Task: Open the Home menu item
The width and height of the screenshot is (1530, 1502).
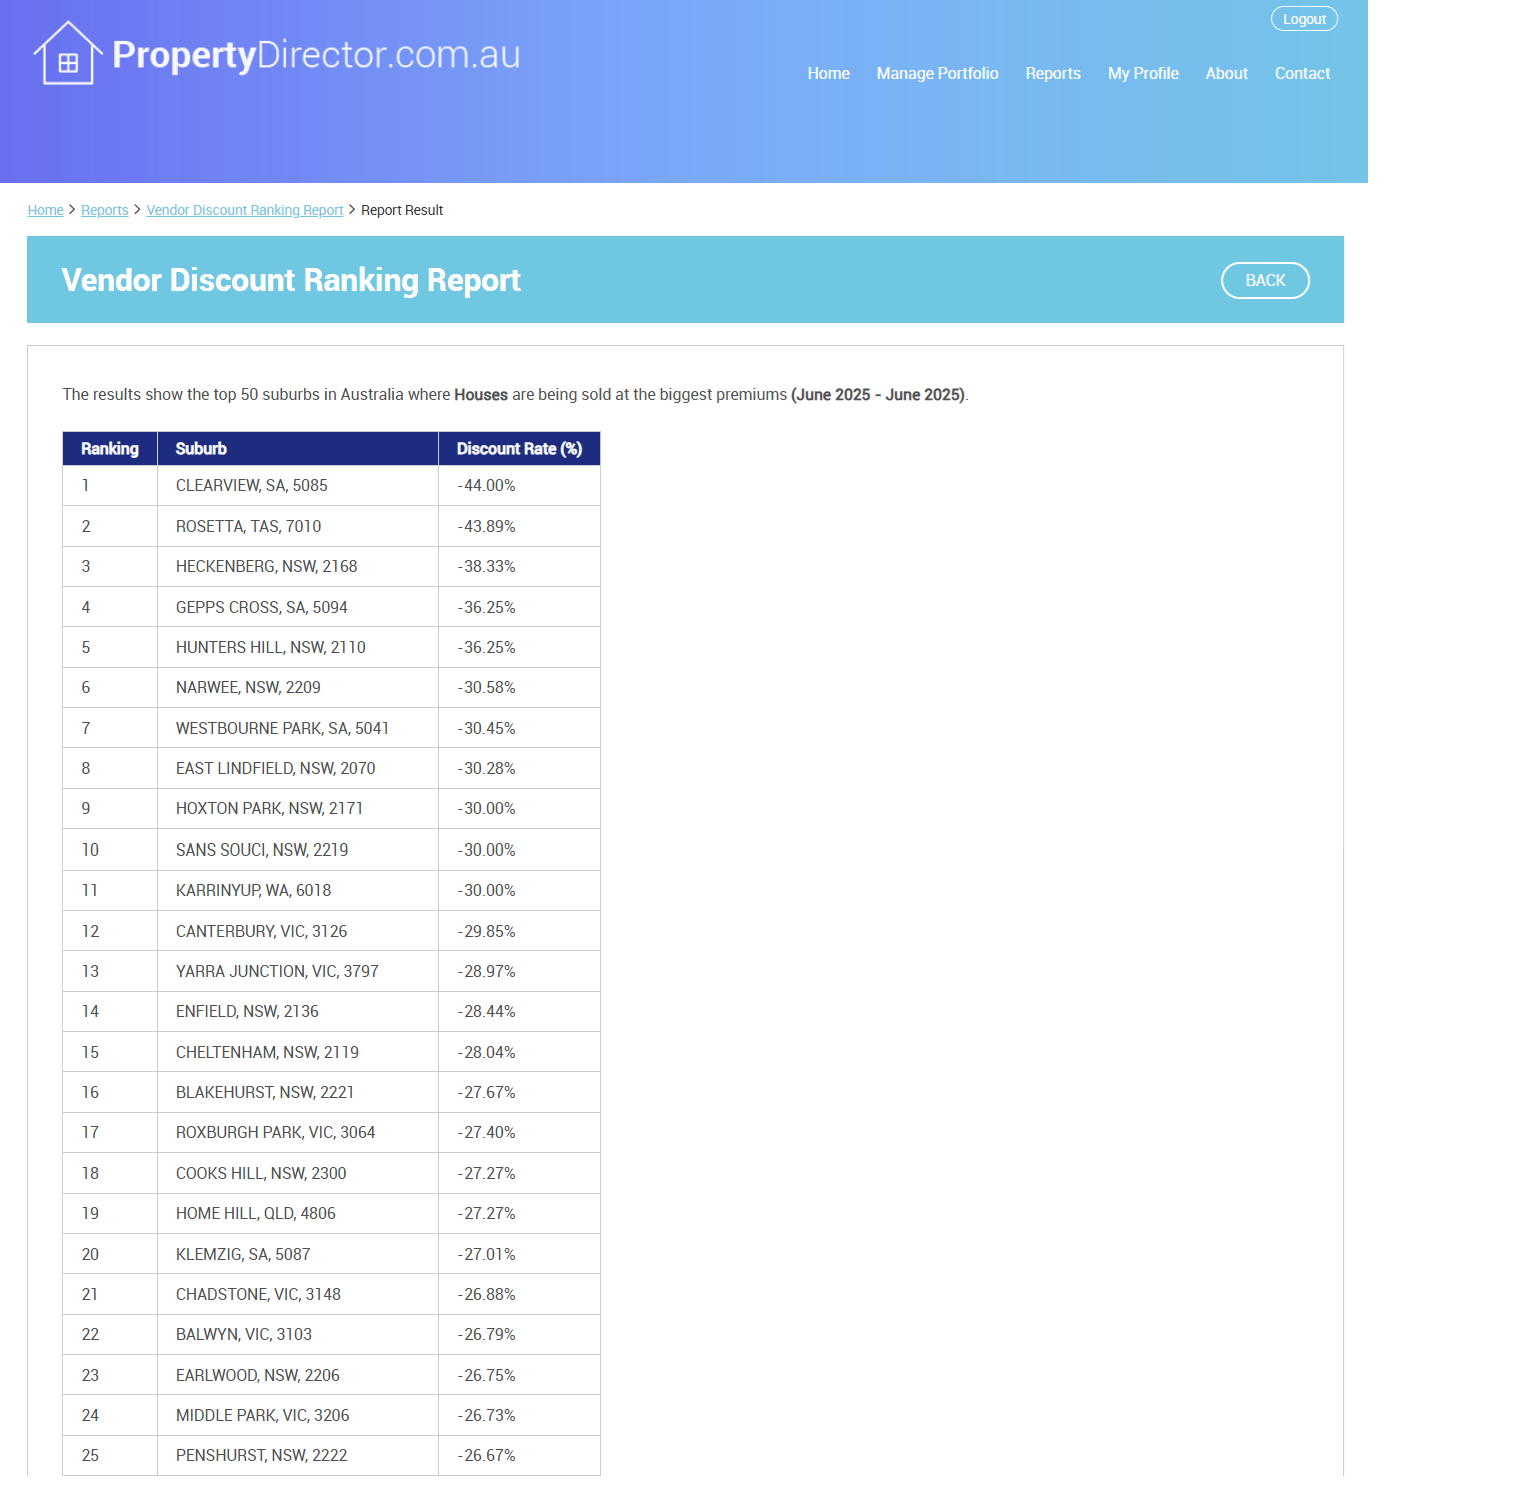Action: click(x=828, y=73)
